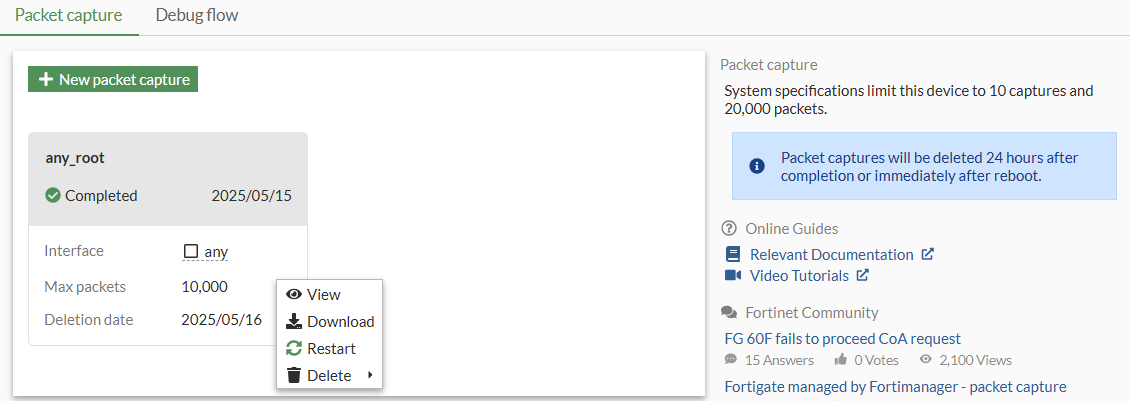Viewport: 1130px width, 401px height.
Task: Click the New packet capture button
Action: click(113, 79)
